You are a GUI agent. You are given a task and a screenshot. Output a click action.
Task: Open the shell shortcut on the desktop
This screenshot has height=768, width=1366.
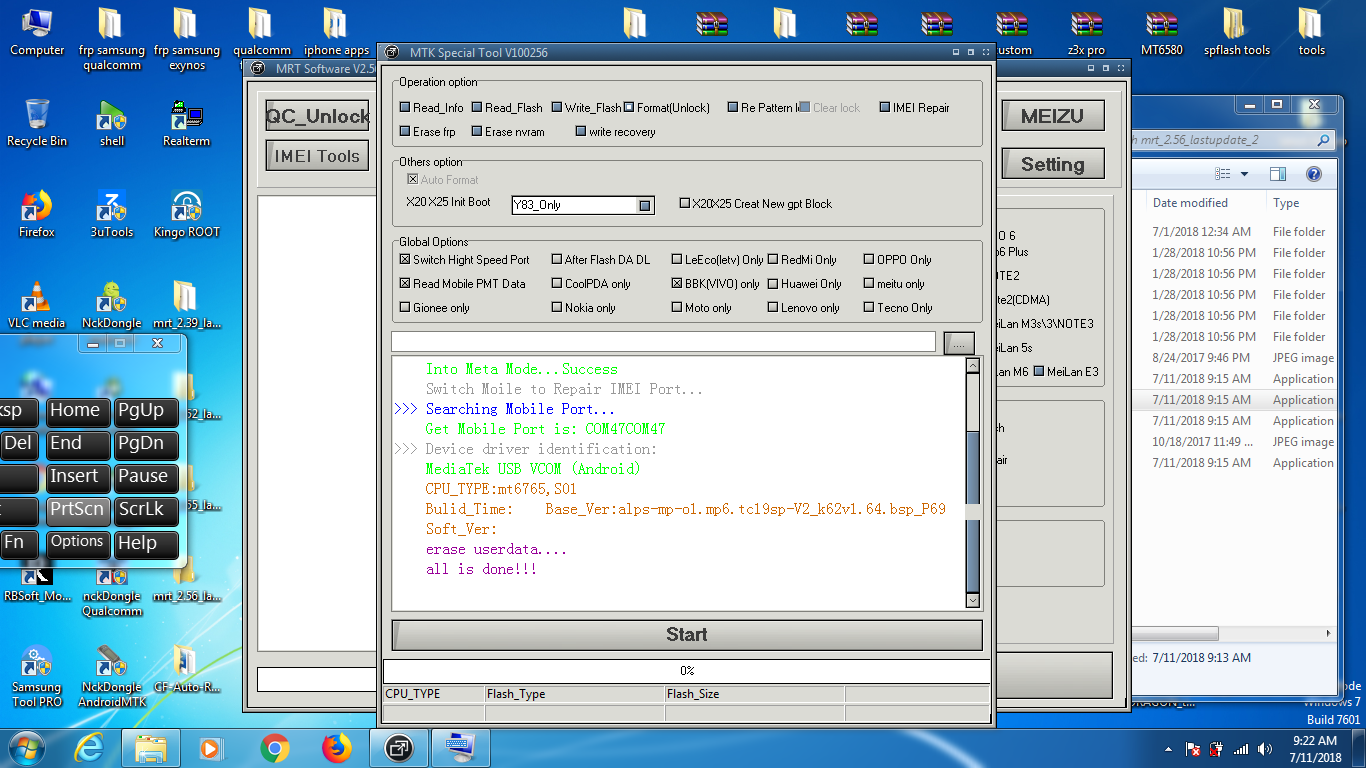[112, 123]
